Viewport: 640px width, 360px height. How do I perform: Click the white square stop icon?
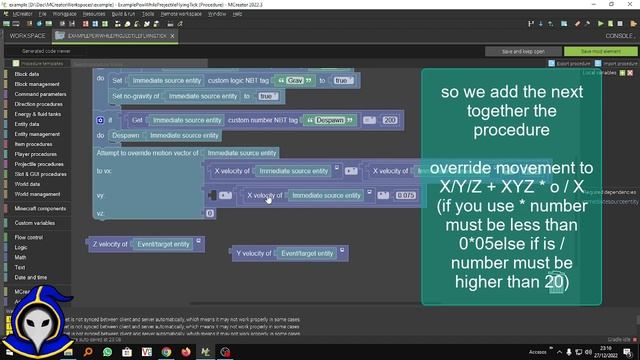click(x=620, y=24)
